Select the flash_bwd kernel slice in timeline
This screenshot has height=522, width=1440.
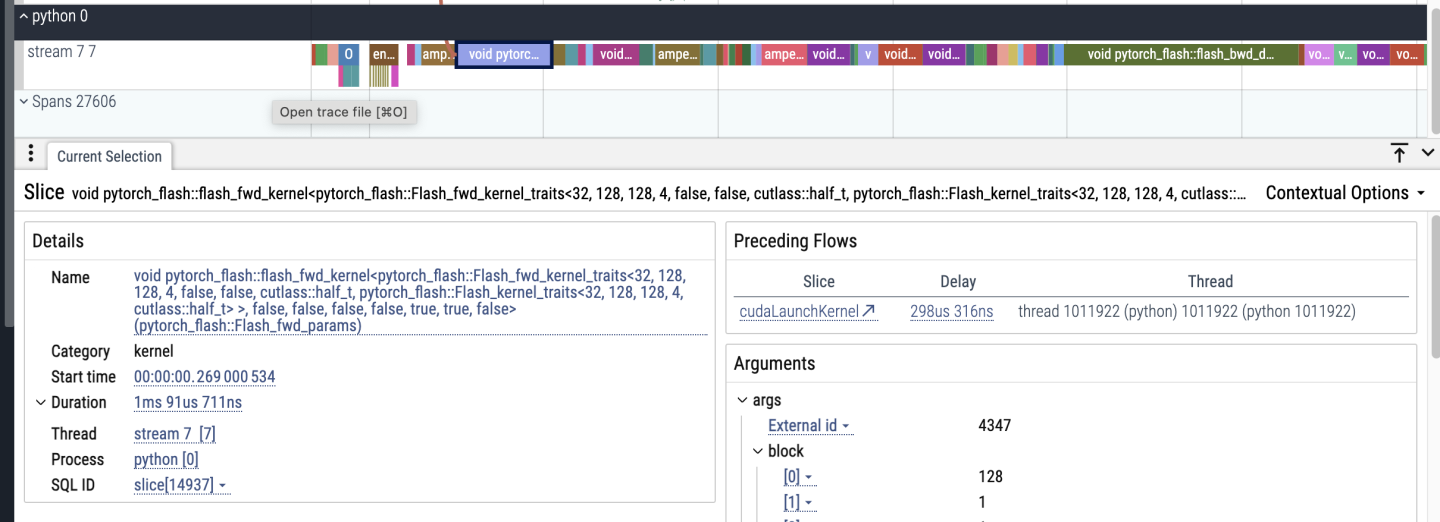click(1181, 55)
